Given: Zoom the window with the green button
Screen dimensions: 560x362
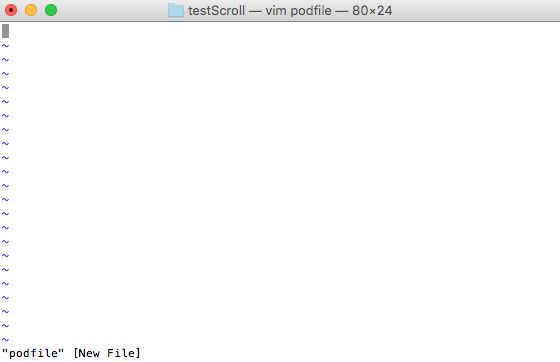Looking at the screenshot, I should [51, 10].
